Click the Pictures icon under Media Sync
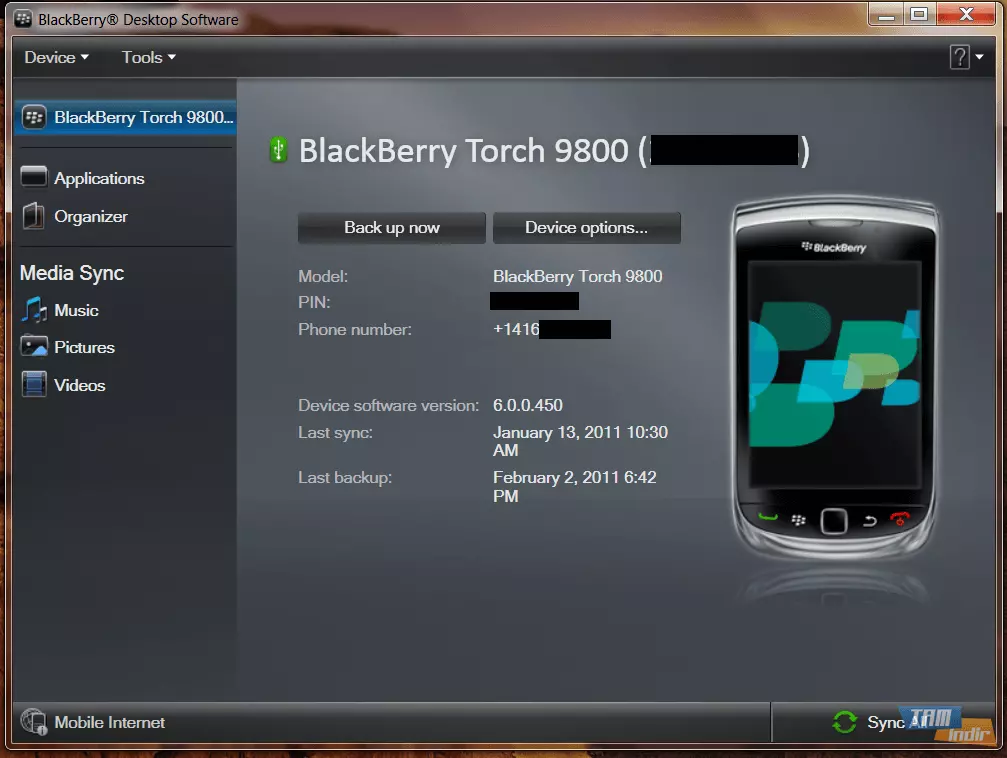This screenshot has width=1007, height=758. click(x=33, y=346)
